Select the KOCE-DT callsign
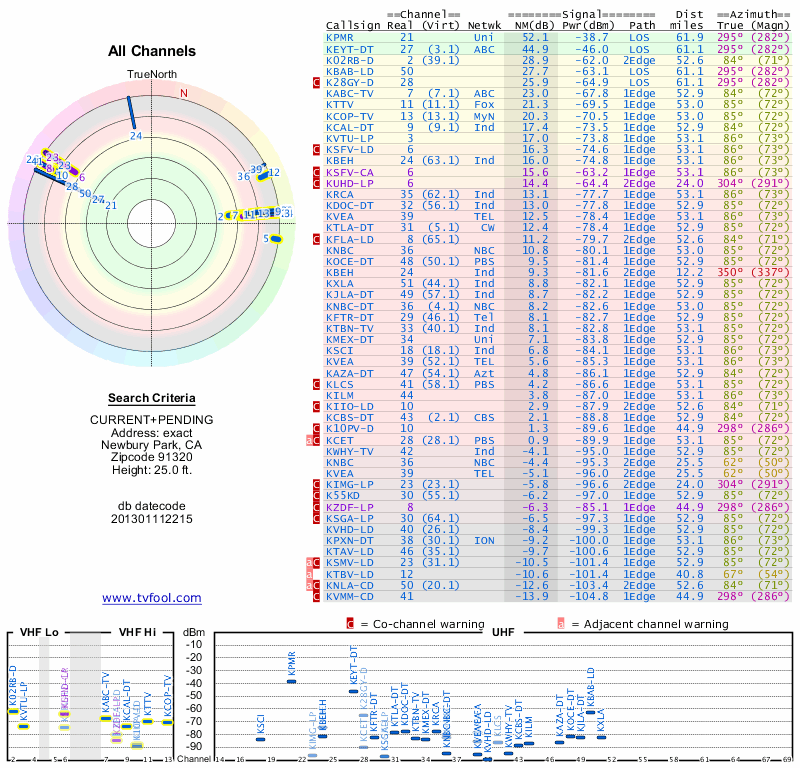Viewport: 800px width, 768px height. pos(350,261)
